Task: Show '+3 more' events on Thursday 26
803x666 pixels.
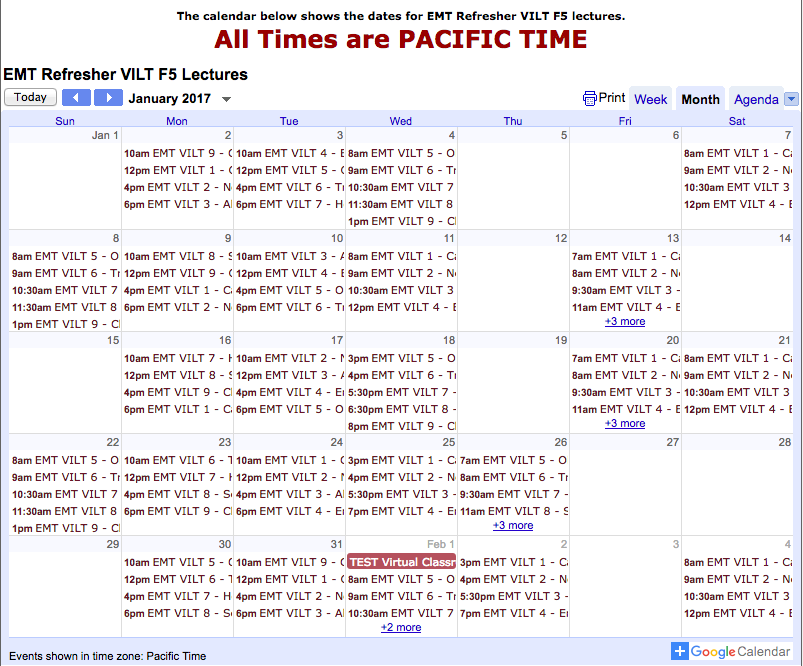Action: (513, 526)
